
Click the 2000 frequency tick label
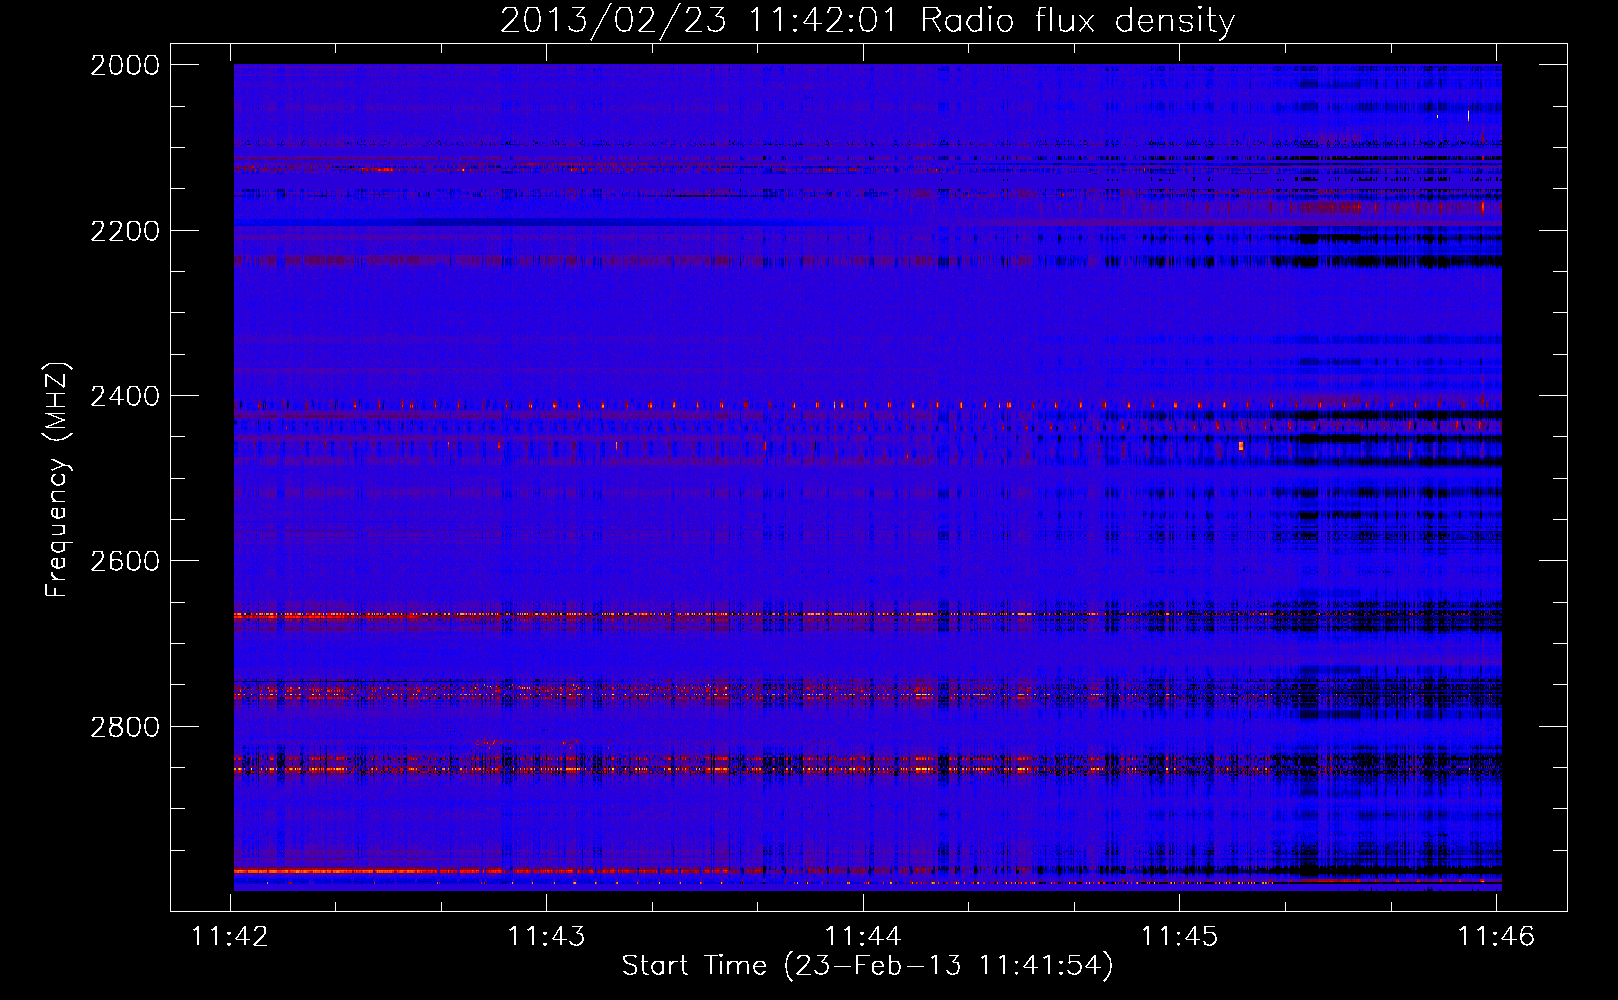coord(125,65)
